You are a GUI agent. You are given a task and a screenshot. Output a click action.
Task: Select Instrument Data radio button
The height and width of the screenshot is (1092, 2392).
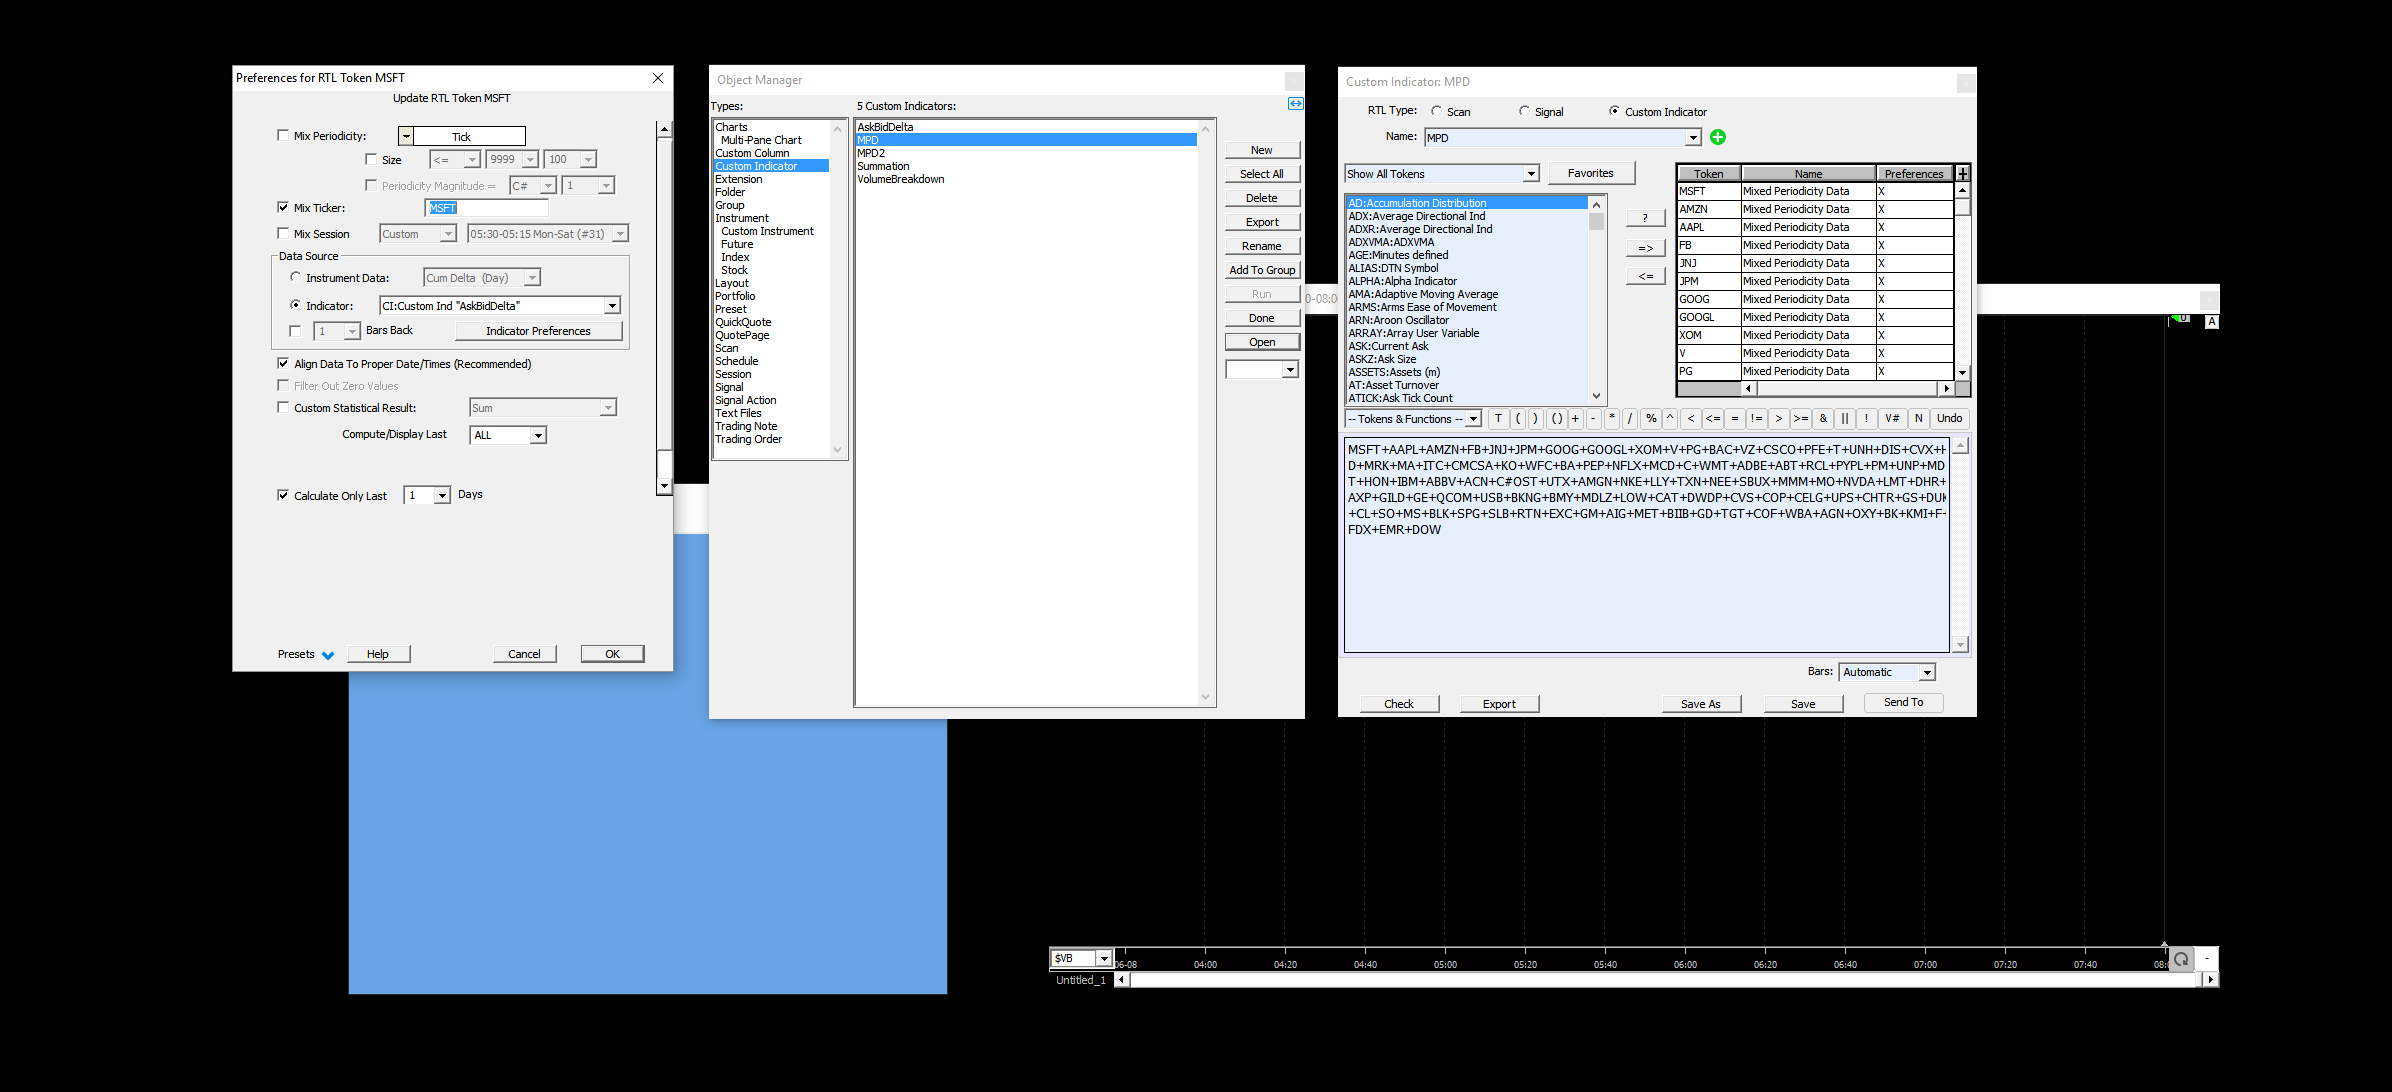coord(295,277)
